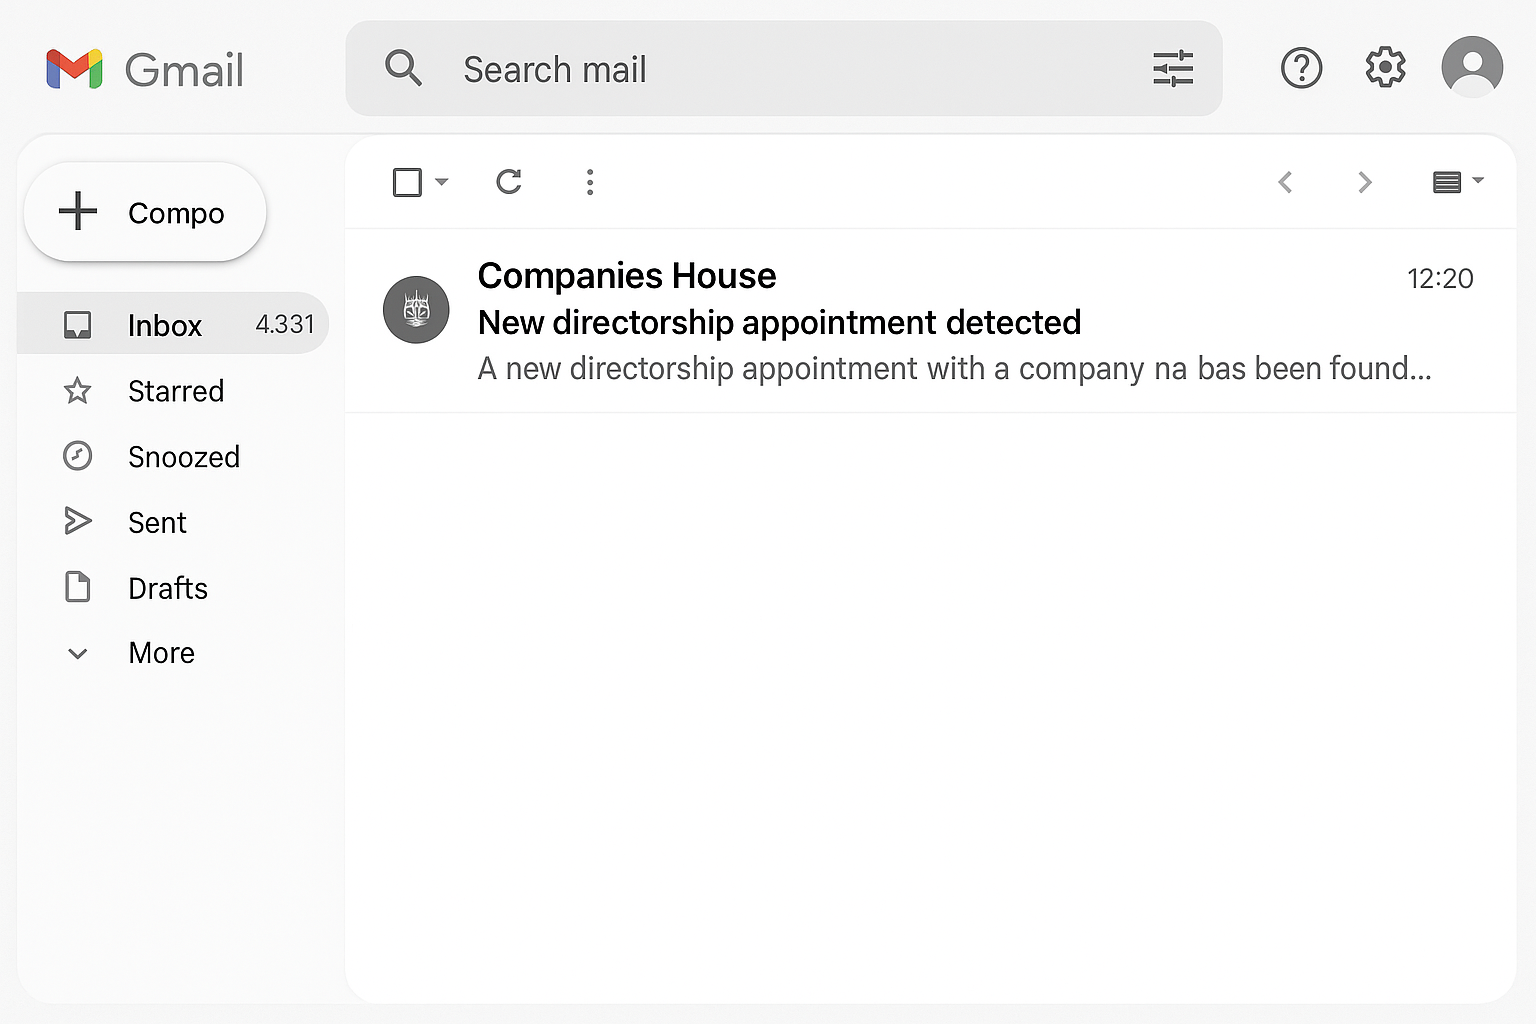Click into the Search mail field
The height and width of the screenshot is (1024, 1536).
784,69
